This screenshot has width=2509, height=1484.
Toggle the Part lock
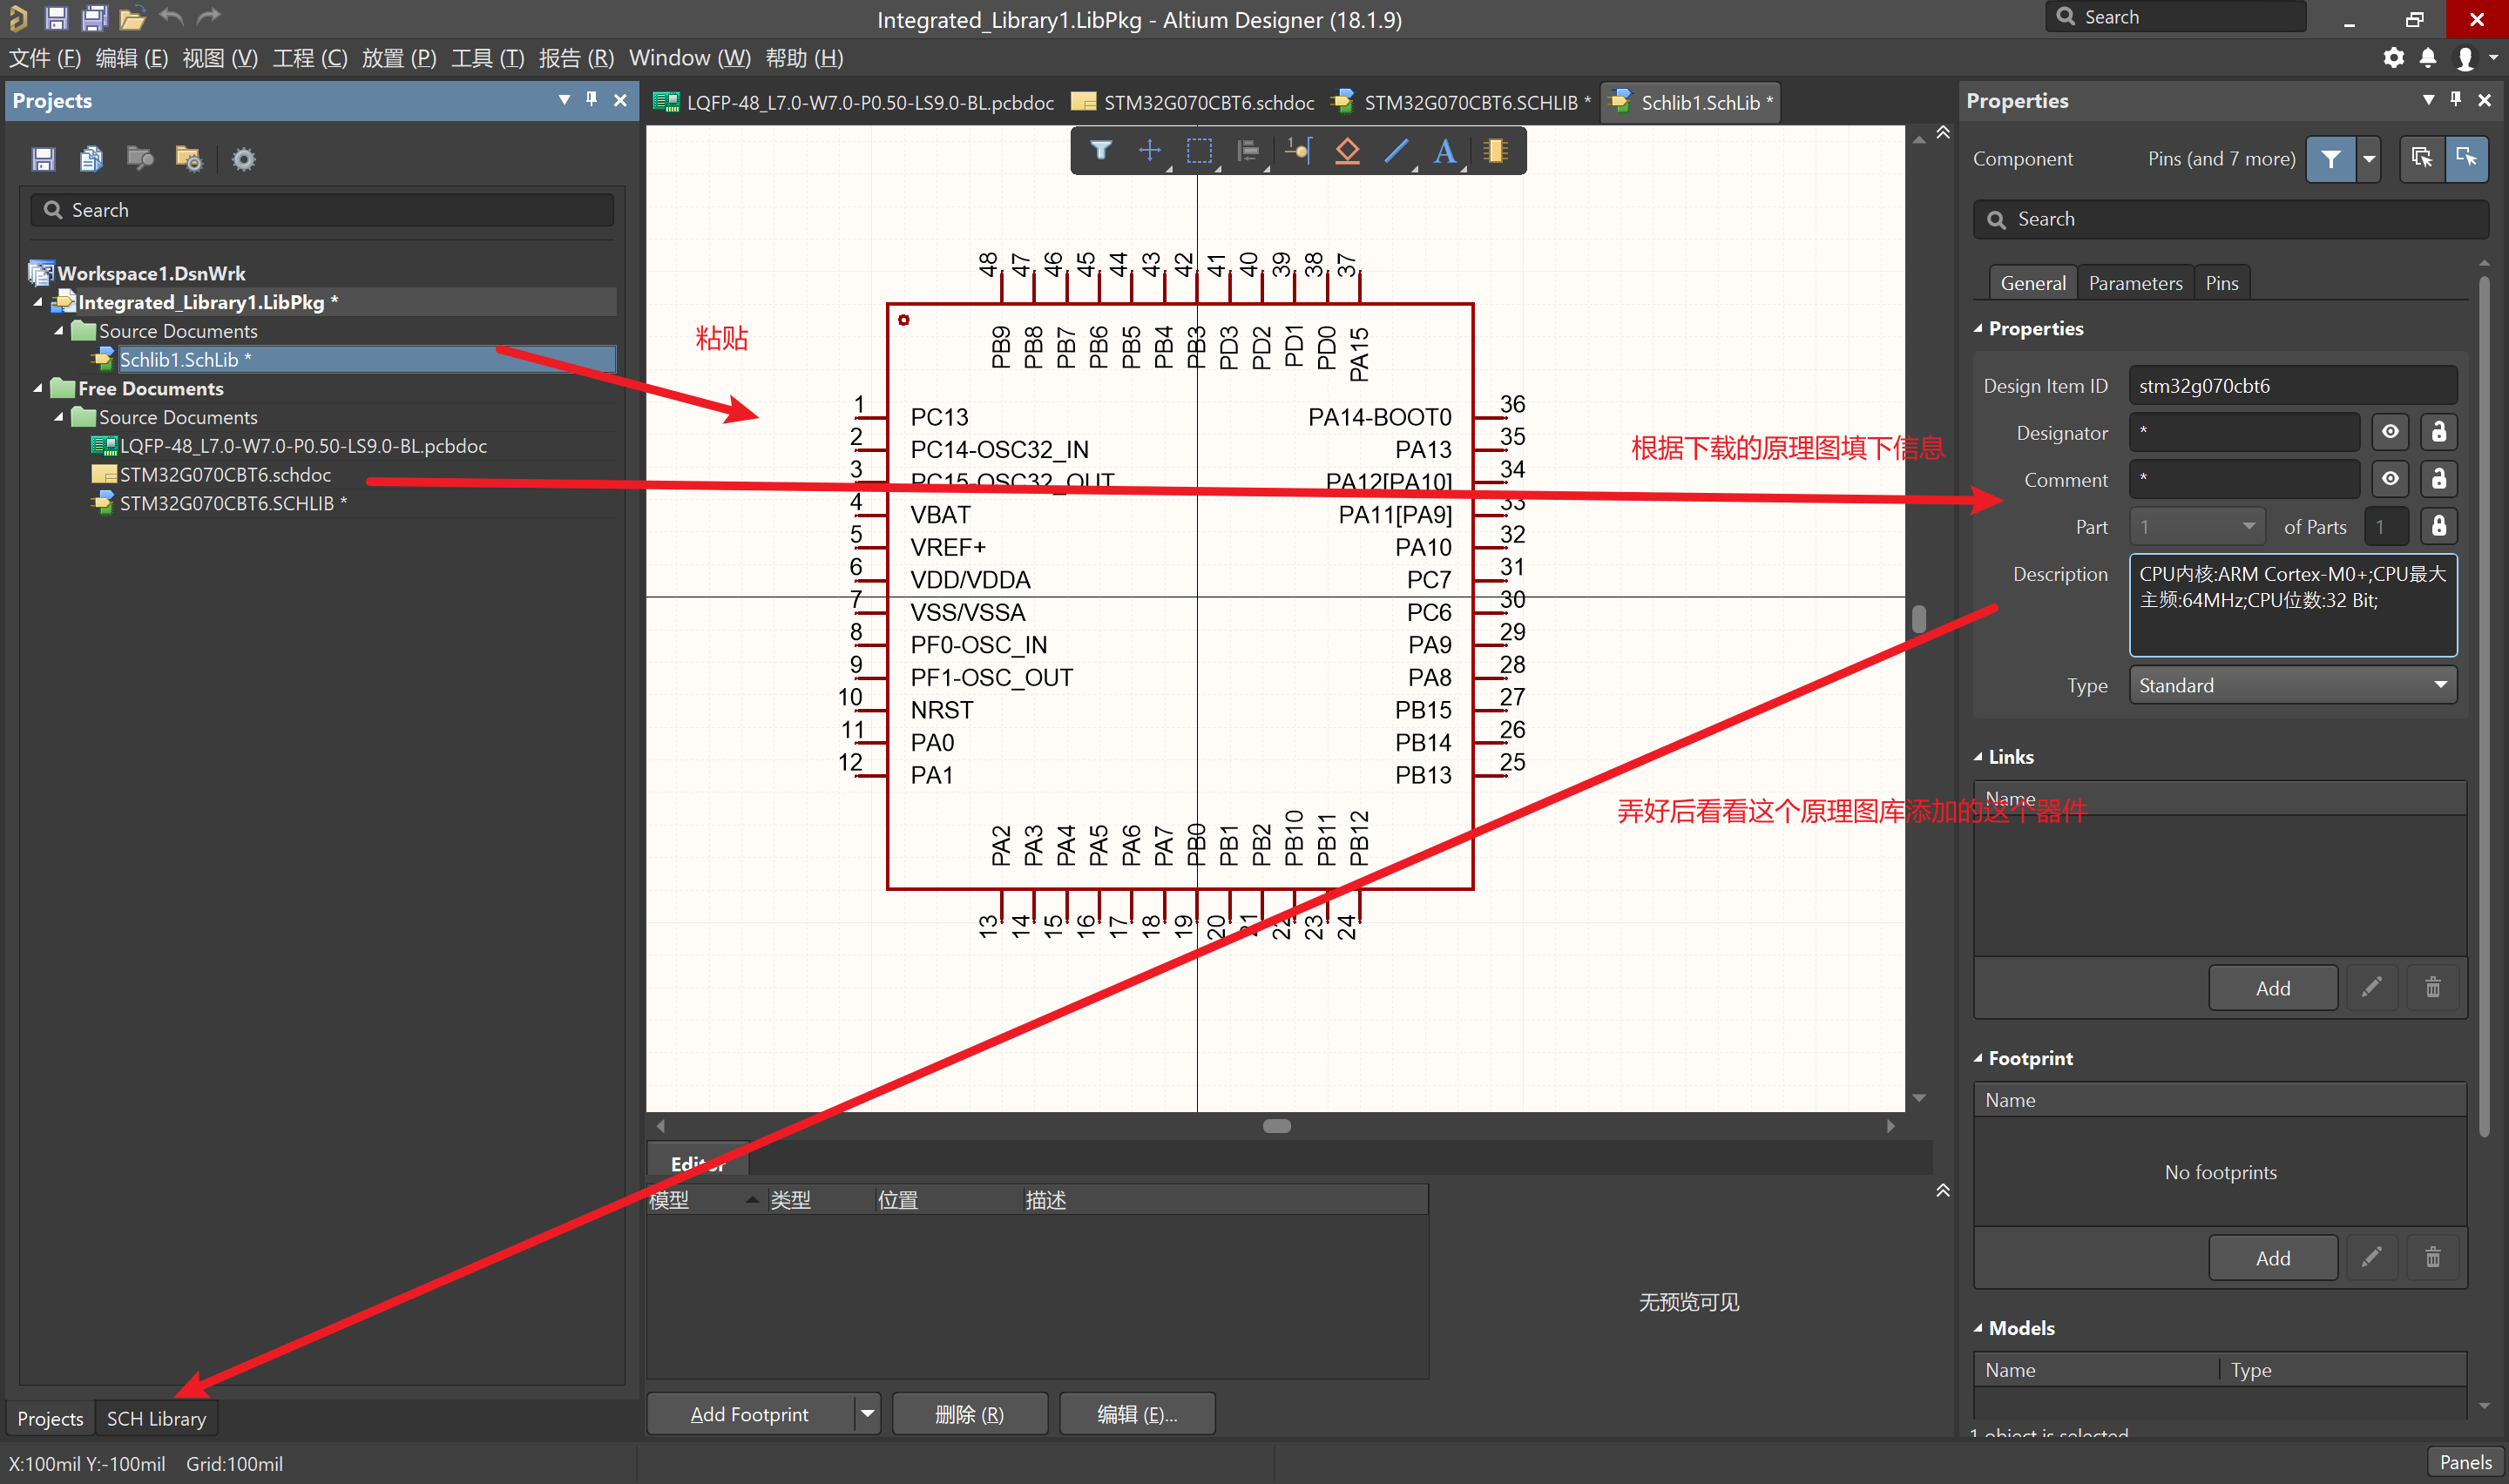pos(2439,526)
